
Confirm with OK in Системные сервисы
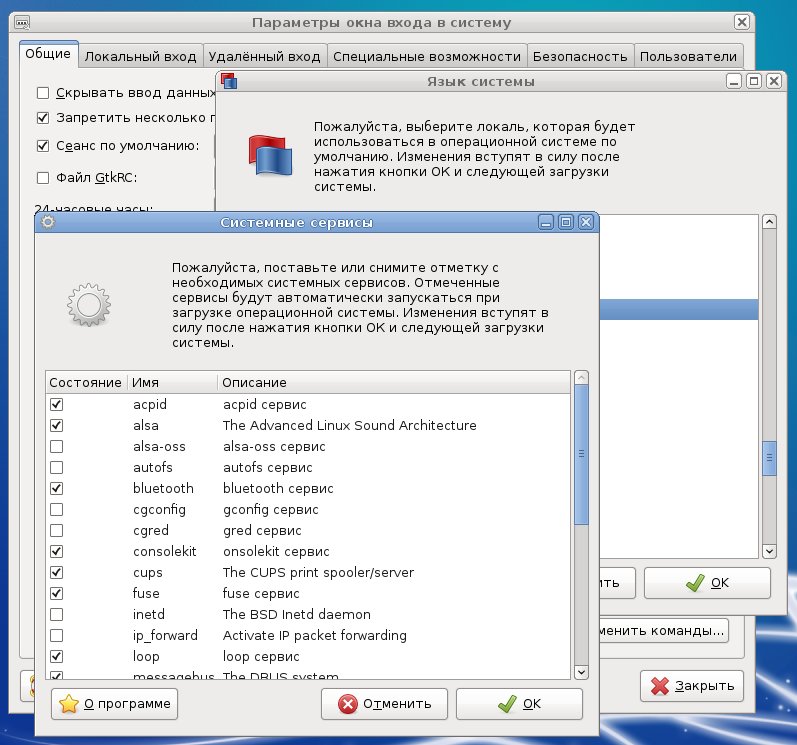(x=519, y=704)
